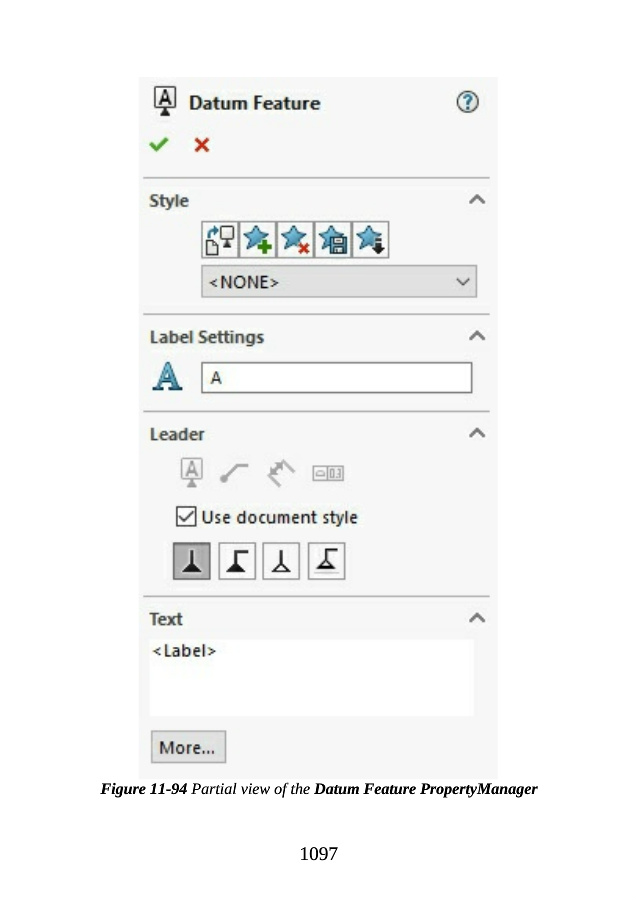Collapse the Label Settings section

click(x=477, y=336)
